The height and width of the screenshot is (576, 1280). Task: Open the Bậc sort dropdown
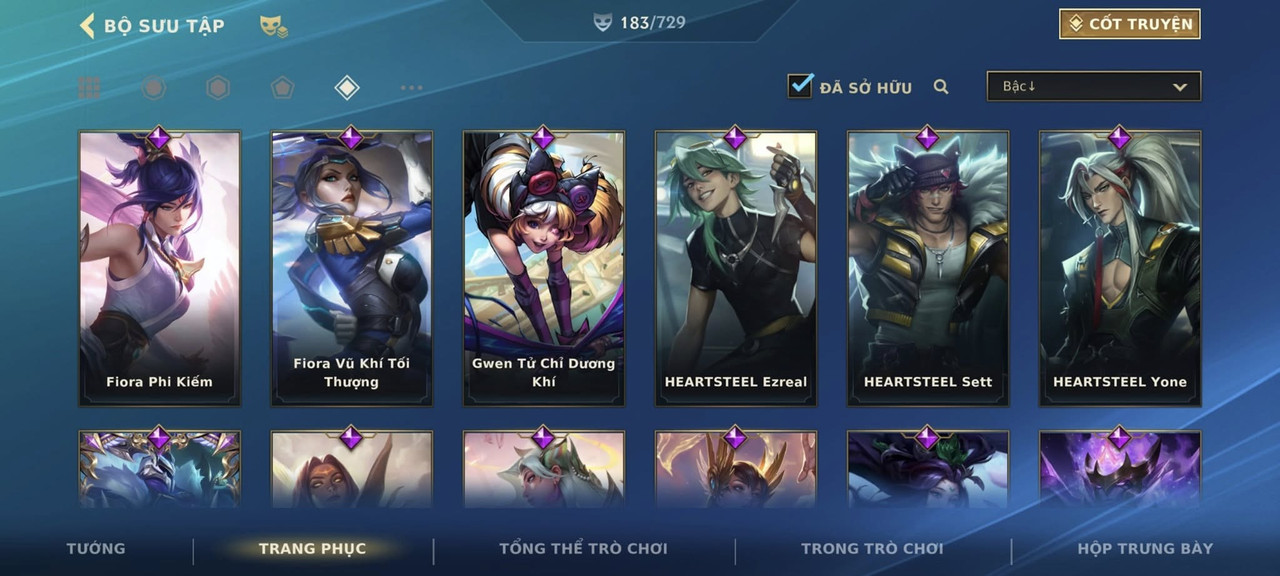1094,86
